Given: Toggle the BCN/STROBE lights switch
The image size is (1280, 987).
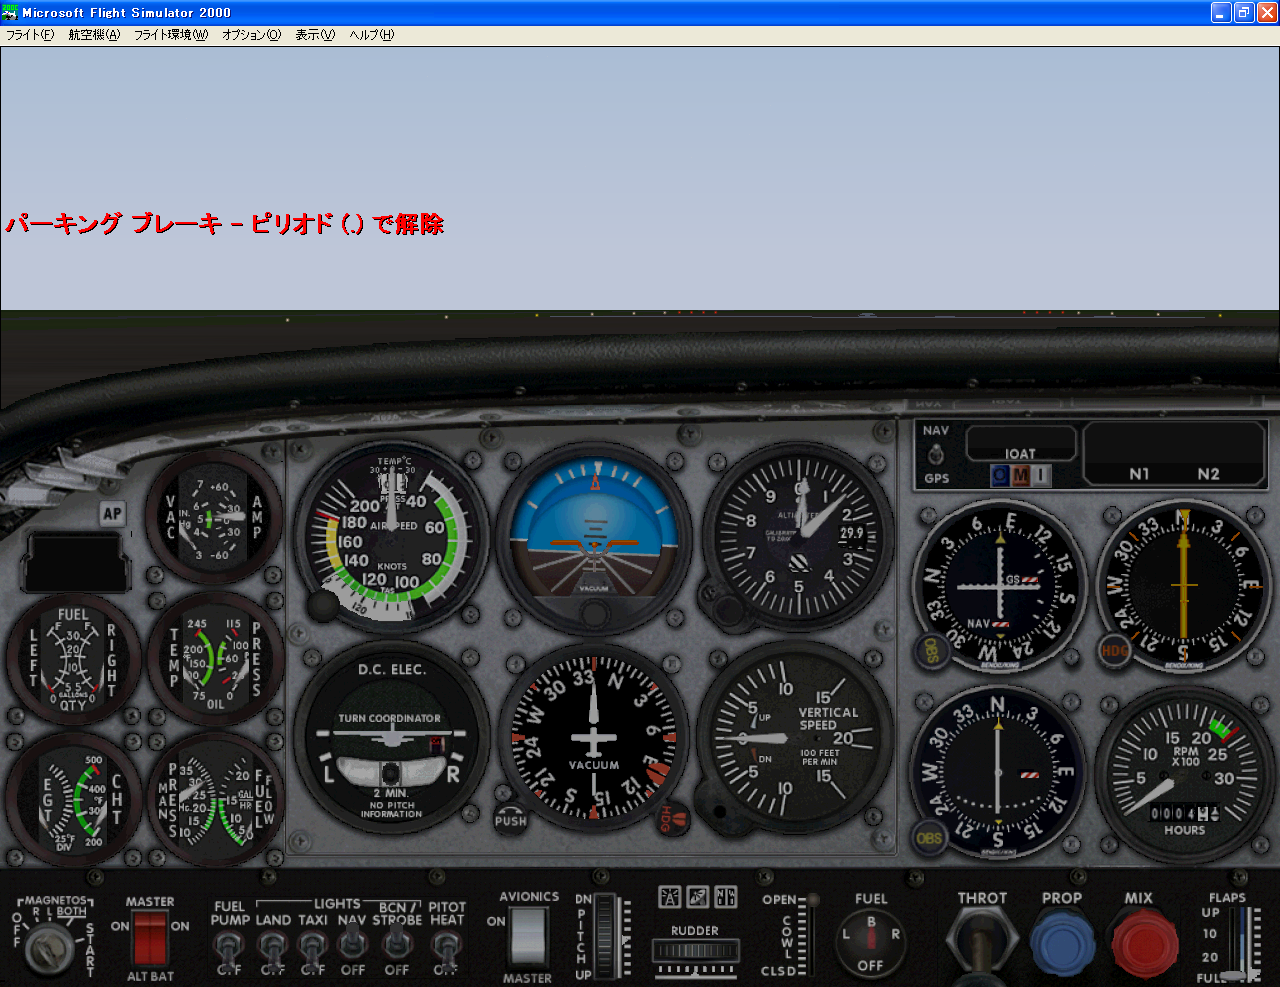Looking at the screenshot, I should click(397, 943).
